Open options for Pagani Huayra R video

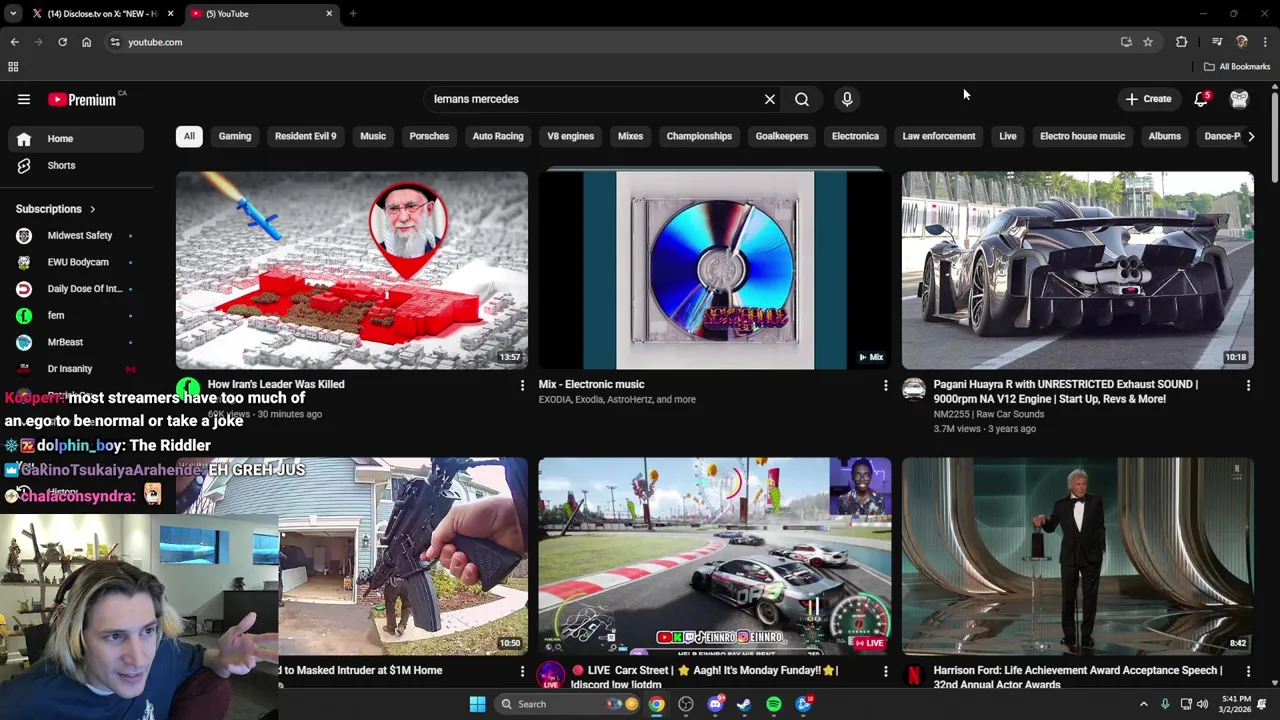[x=1248, y=385]
